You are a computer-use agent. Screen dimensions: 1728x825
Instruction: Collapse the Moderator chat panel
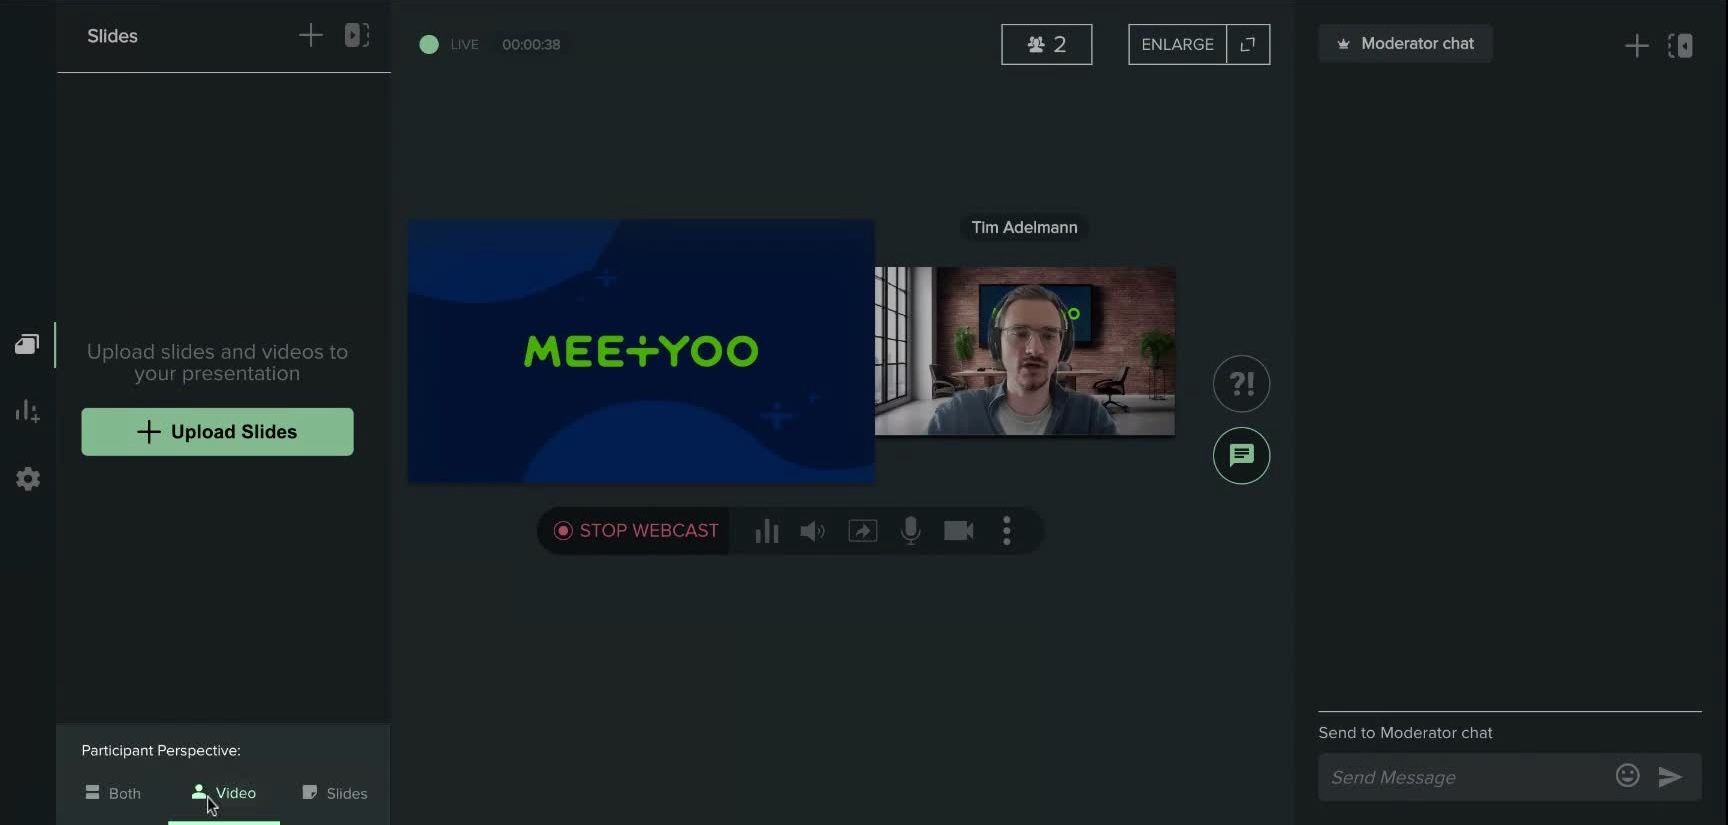tap(1680, 46)
